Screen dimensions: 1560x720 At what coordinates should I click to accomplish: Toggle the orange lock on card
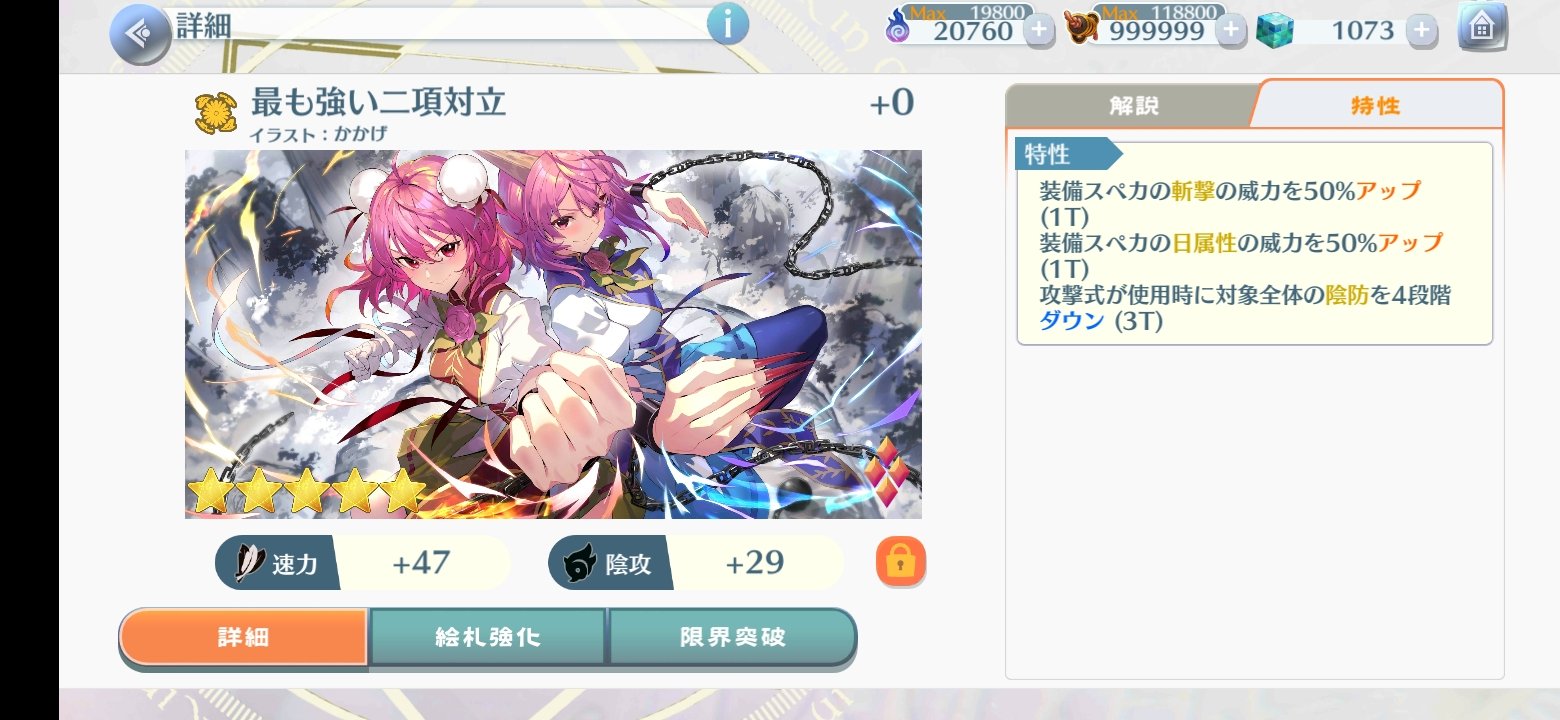pyautogui.click(x=901, y=562)
